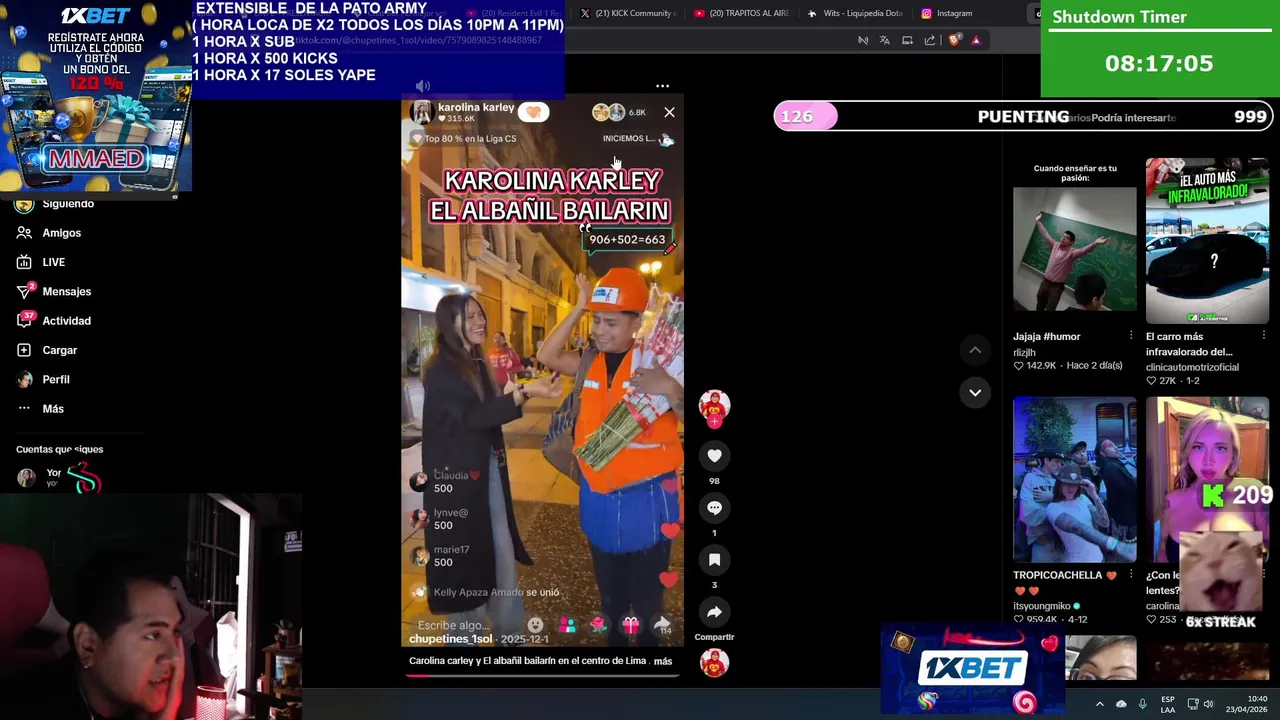Click the live follow heart button
This screenshot has height=720, width=1280.
(x=533, y=112)
